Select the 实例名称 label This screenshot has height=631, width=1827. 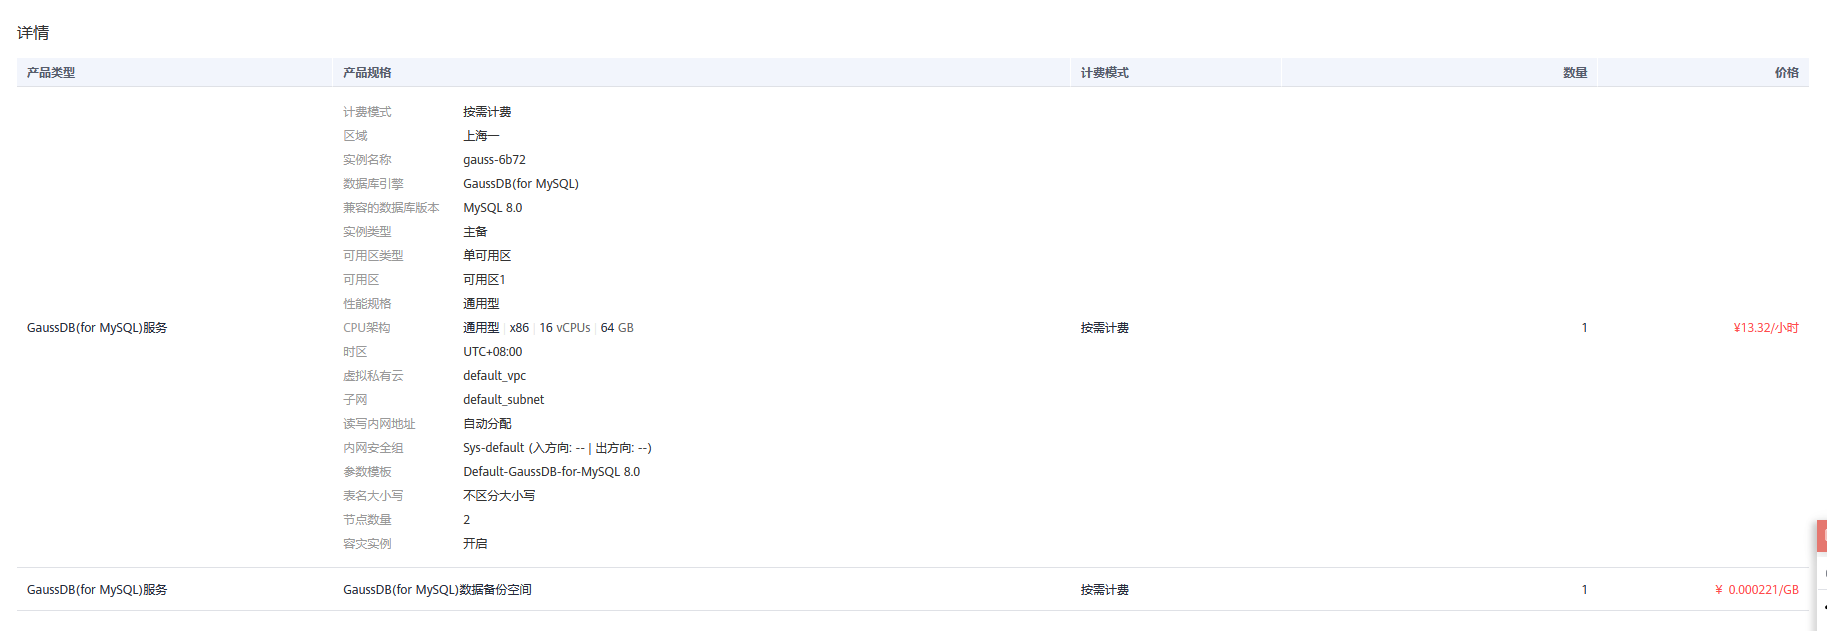367,160
